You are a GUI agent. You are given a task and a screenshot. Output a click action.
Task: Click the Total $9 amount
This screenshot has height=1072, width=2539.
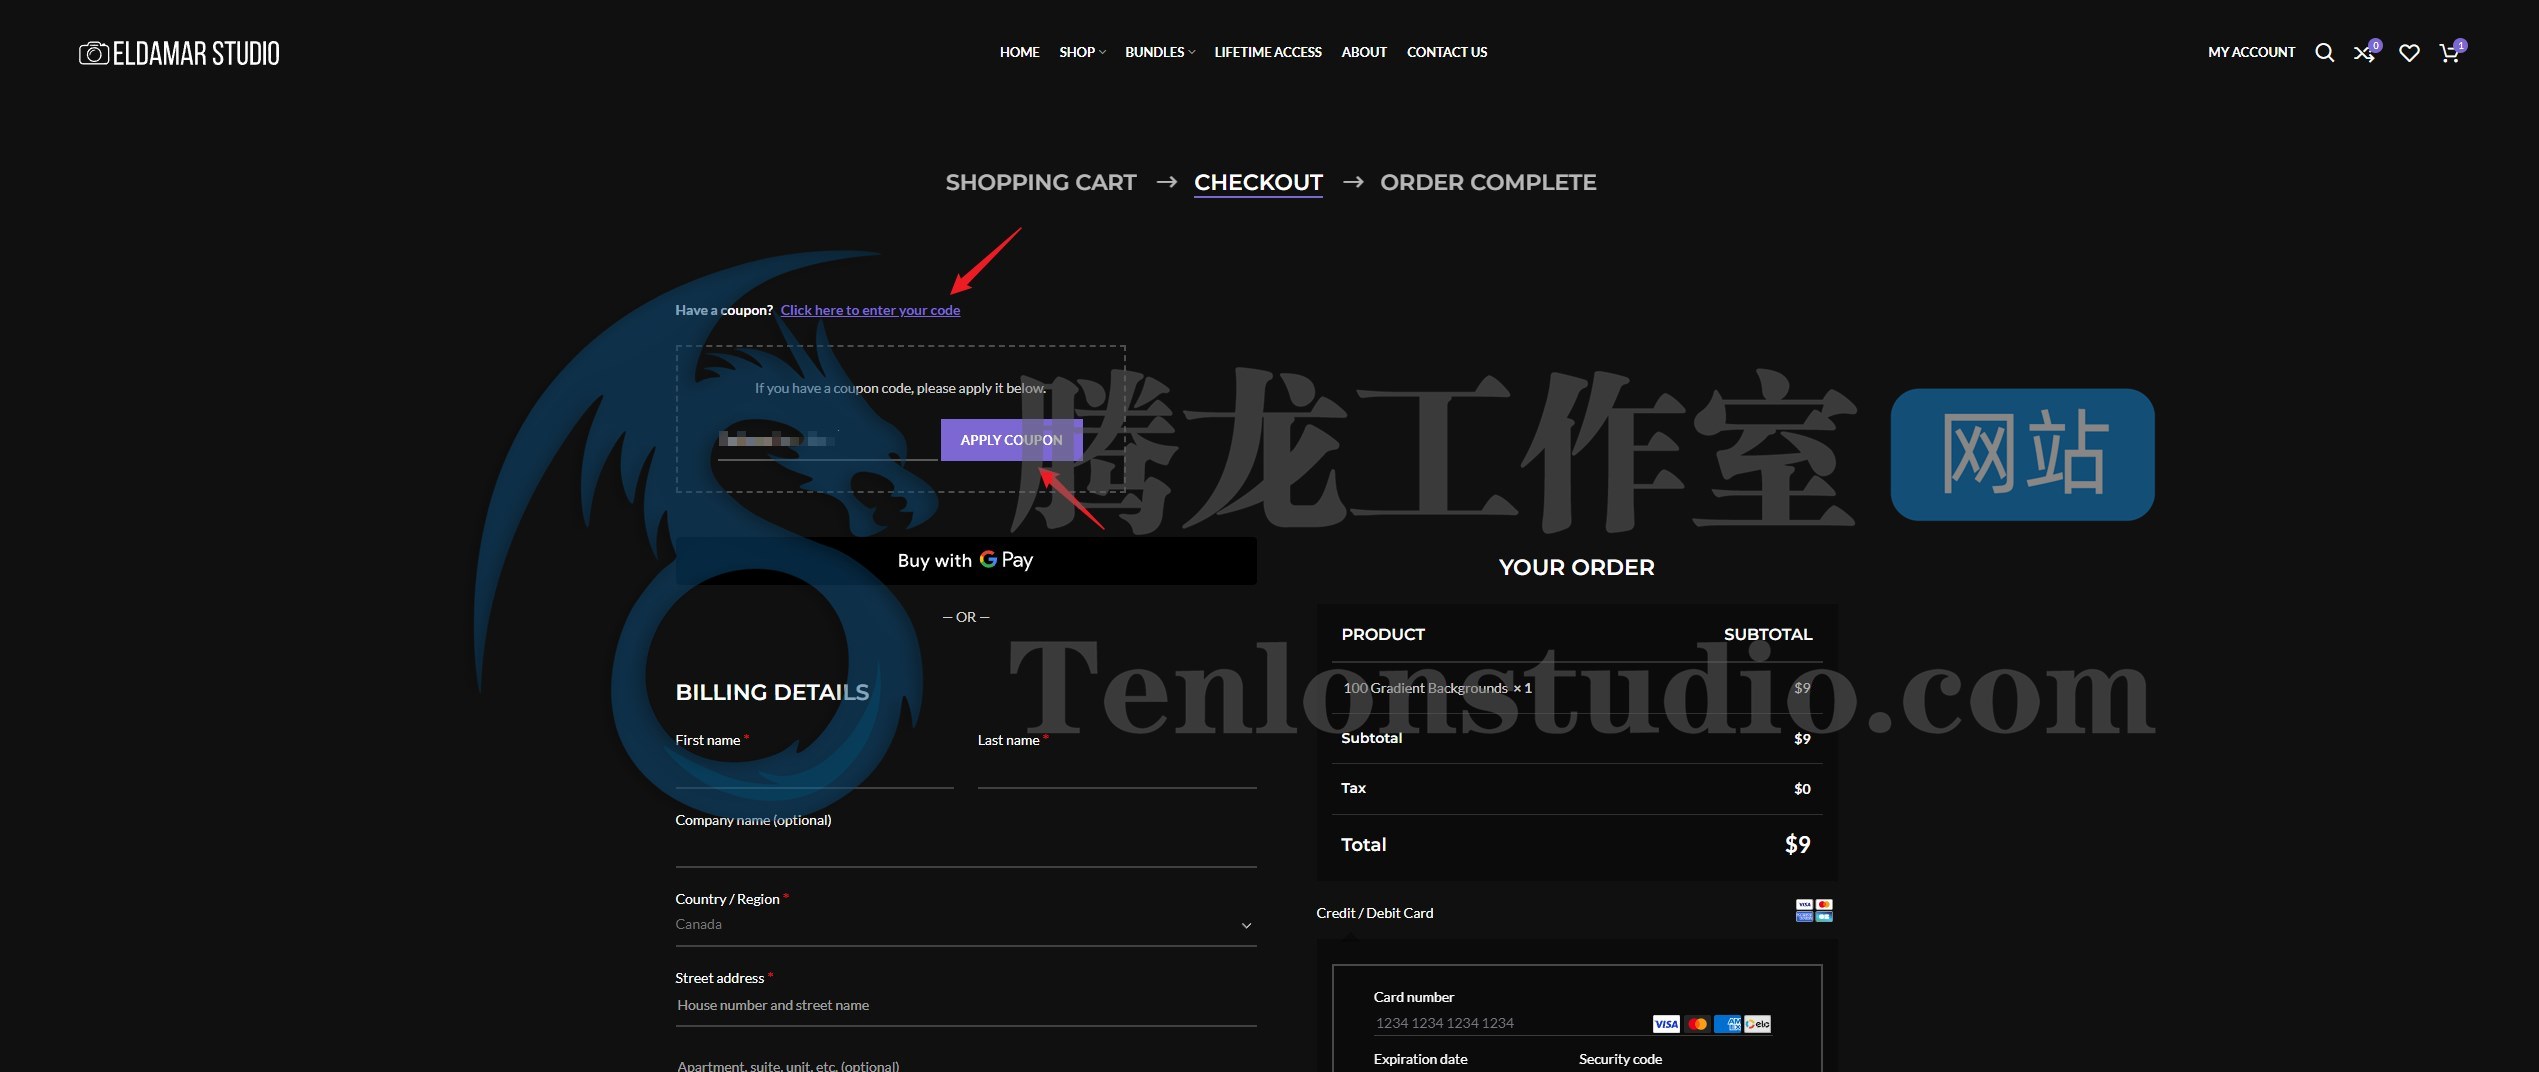coord(1797,844)
